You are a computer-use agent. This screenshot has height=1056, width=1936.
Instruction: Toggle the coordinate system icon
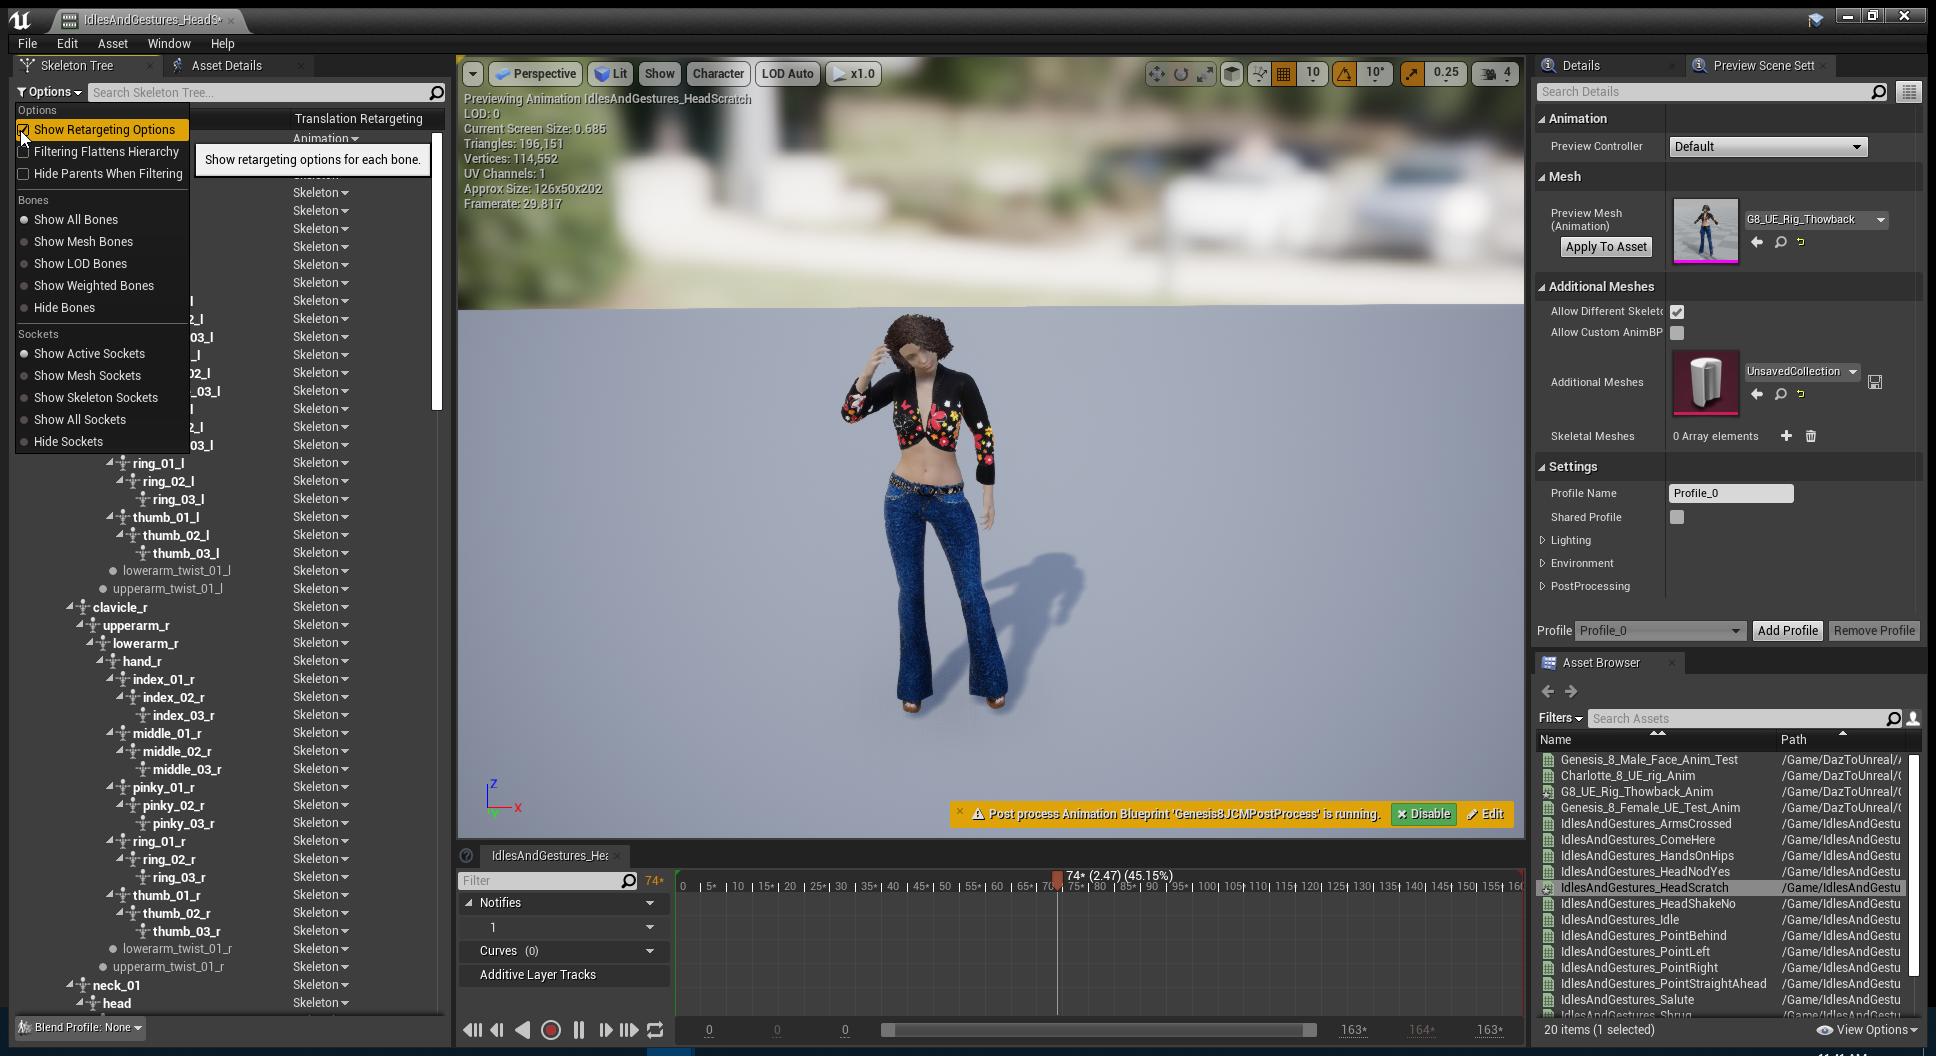[1233, 74]
